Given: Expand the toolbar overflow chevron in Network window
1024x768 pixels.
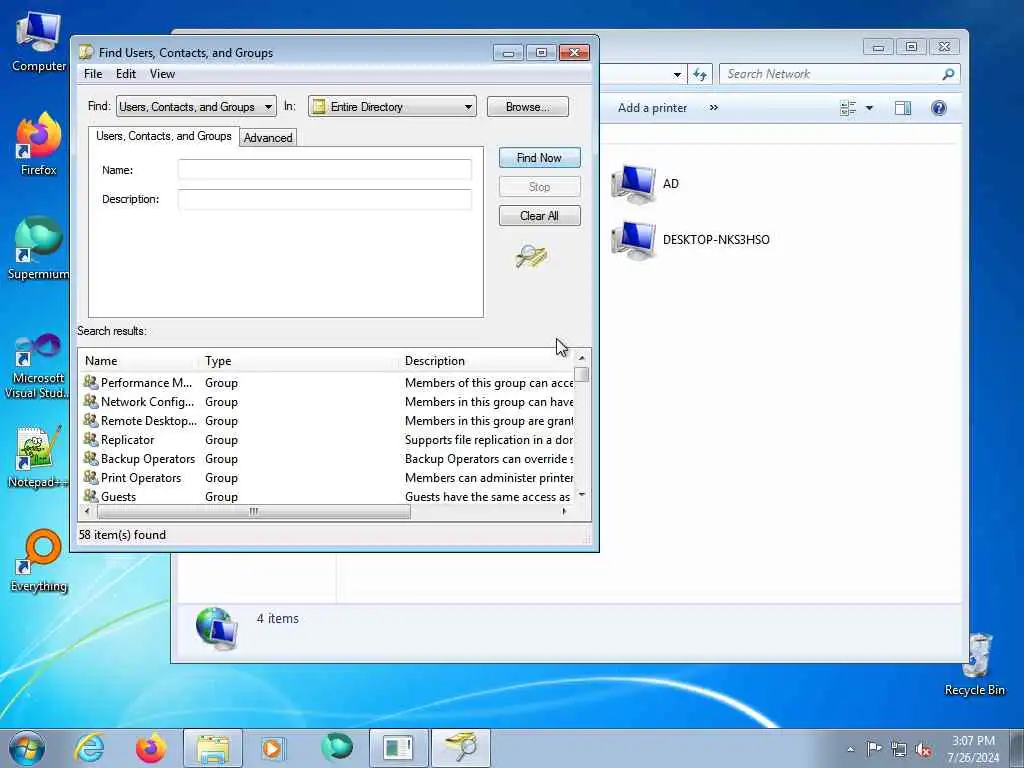Looking at the screenshot, I should click(714, 108).
